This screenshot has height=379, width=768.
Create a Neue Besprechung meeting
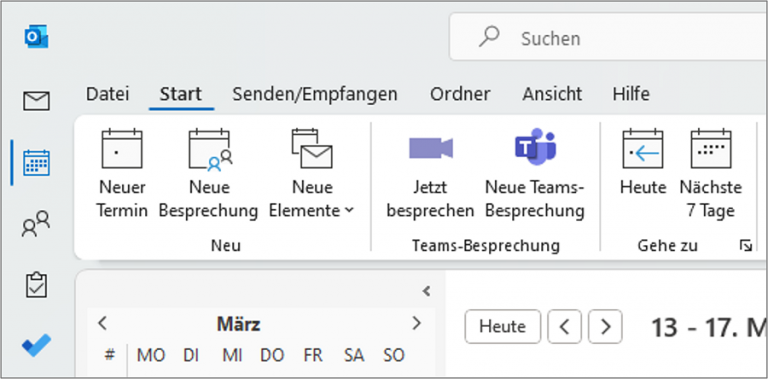(209, 174)
